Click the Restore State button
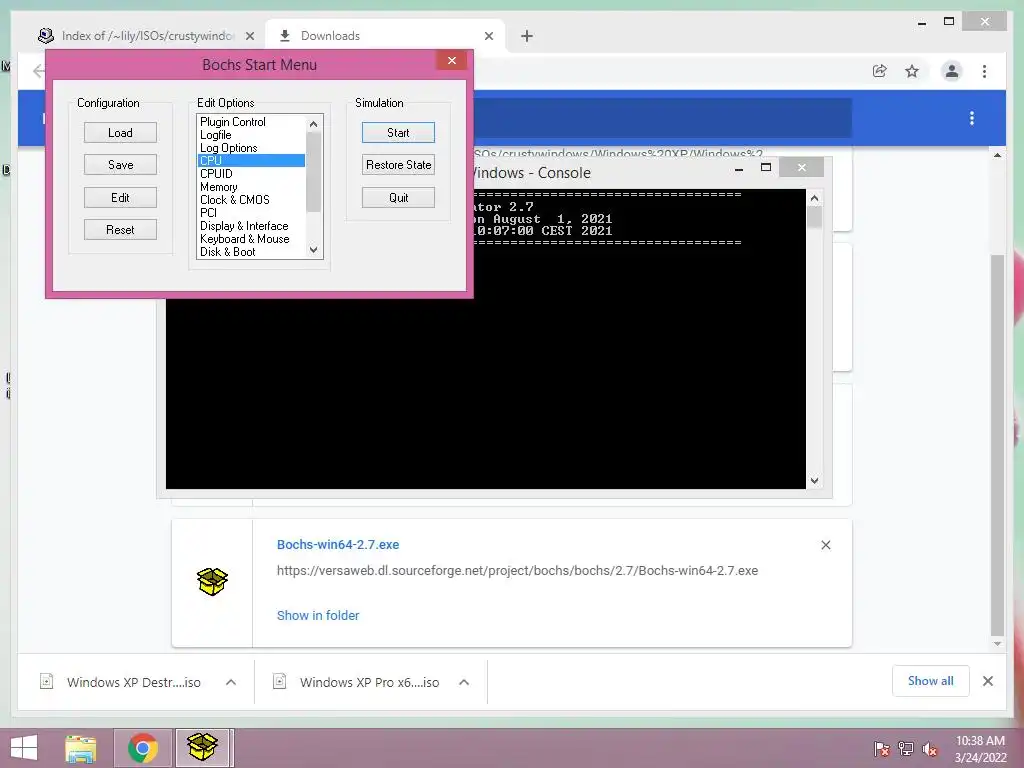Image resolution: width=1024 pixels, height=768 pixels. [398, 165]
